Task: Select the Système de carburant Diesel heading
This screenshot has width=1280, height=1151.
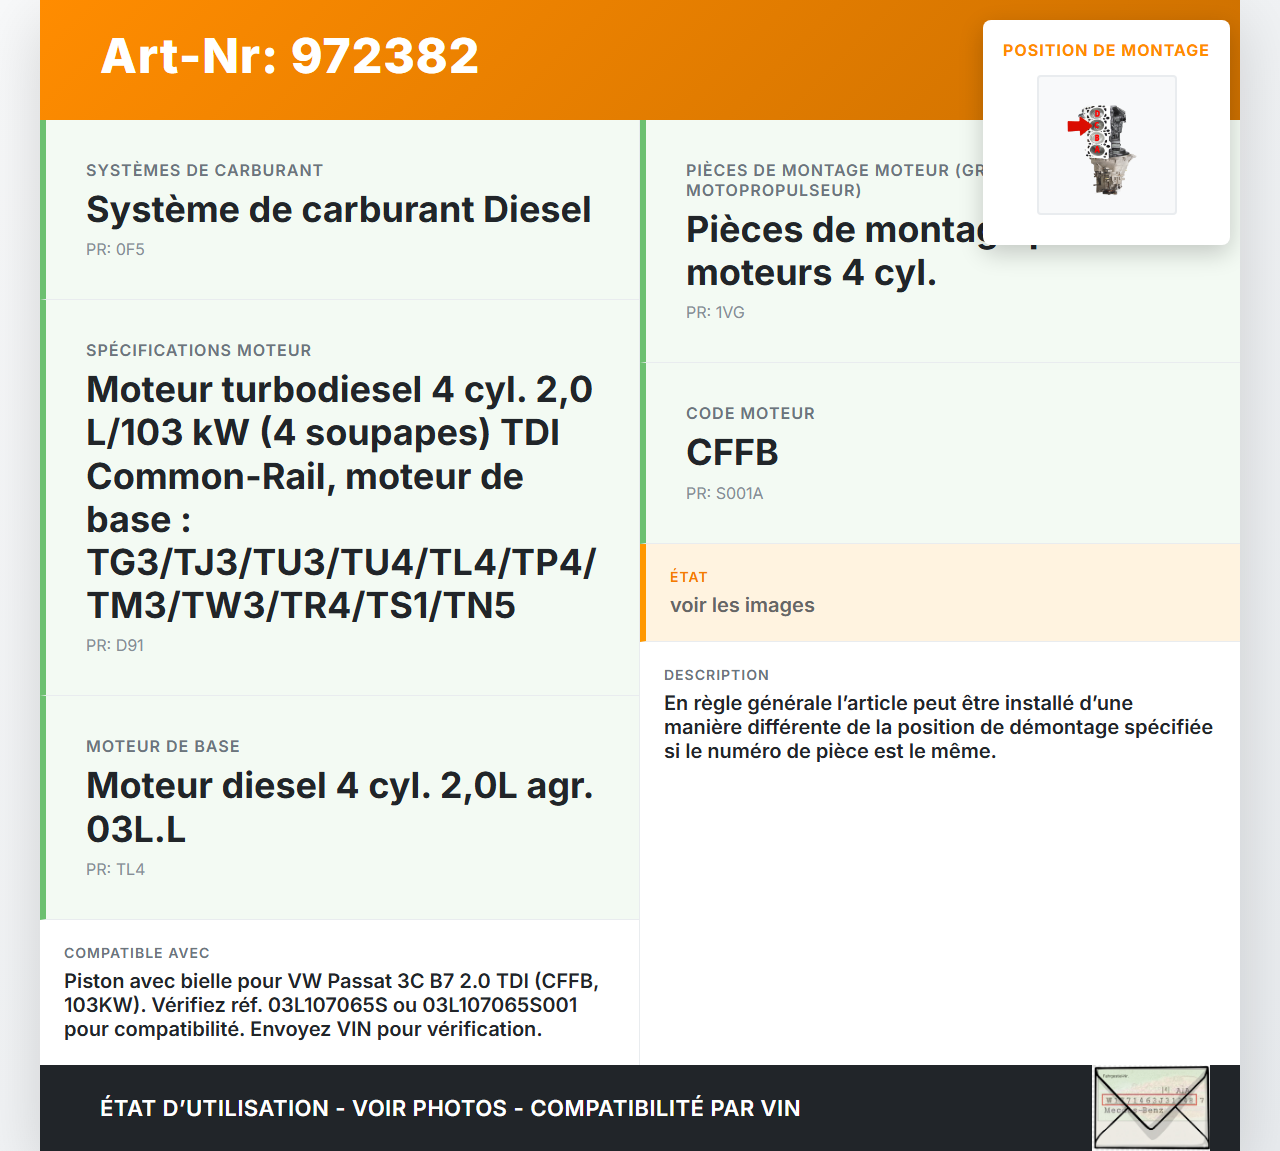Action: pyautogui.click(x=338, y=210)
